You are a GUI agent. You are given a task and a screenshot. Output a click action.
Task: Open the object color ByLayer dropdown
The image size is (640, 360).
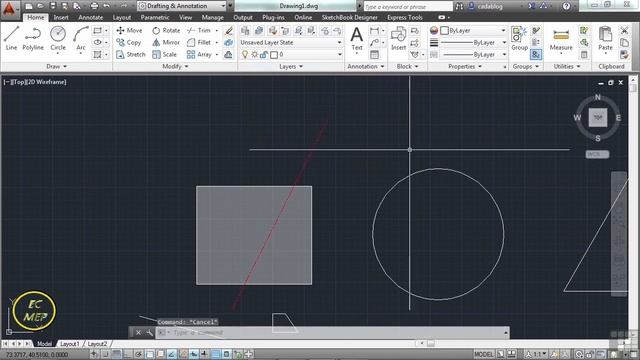473,30
